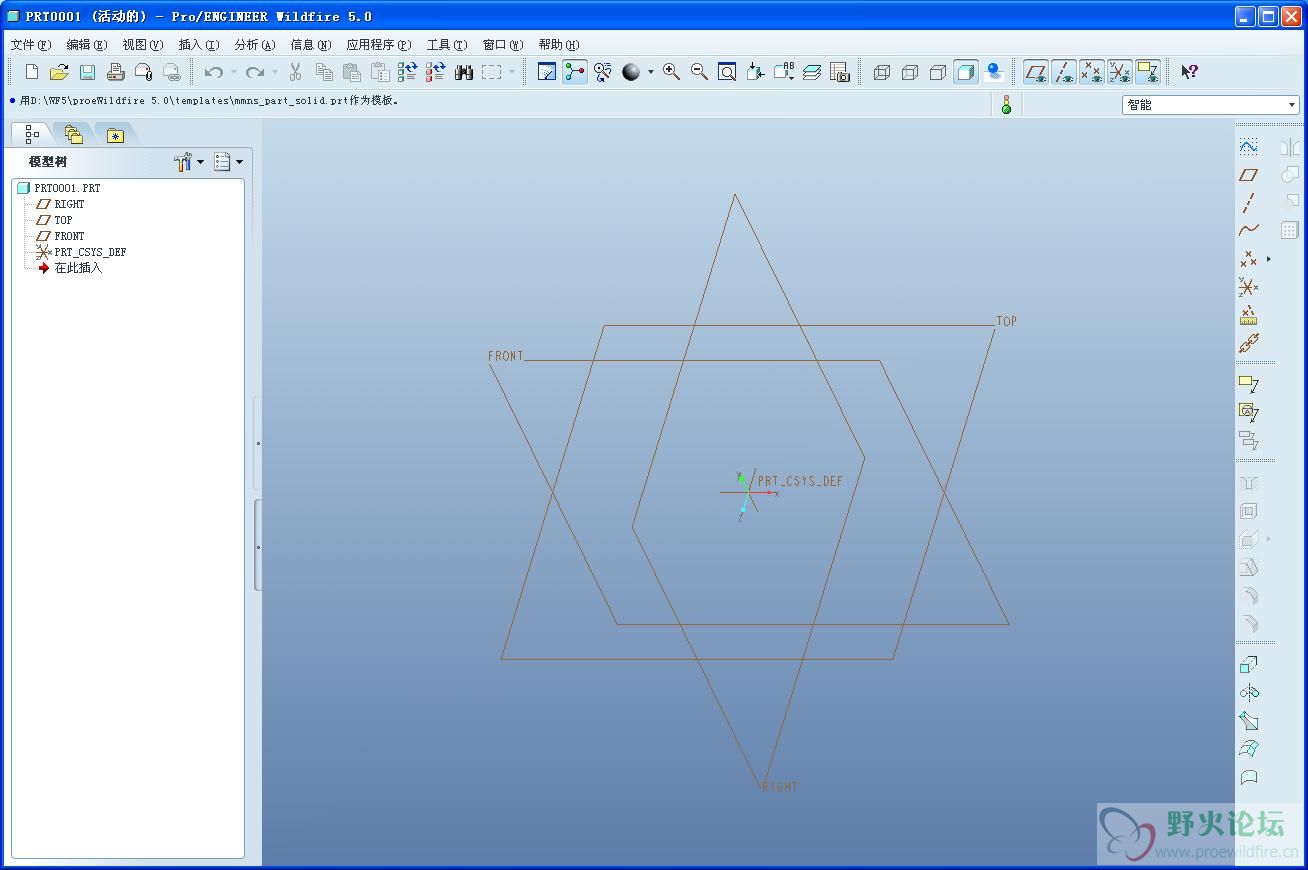The width and height of the screenshot is (1308, 870).
Task: Switch to the Favorites tab
Action: (115, 134)
